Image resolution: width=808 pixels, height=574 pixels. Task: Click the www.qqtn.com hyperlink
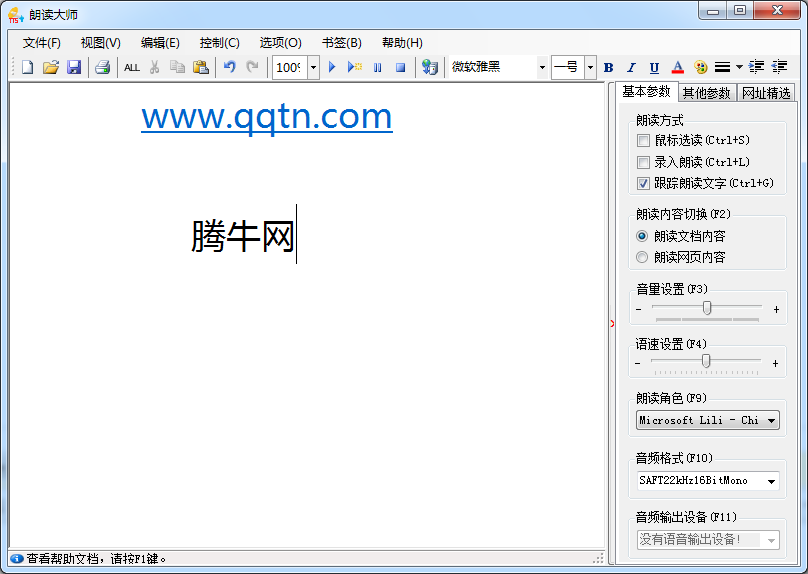tap(266, 117)
